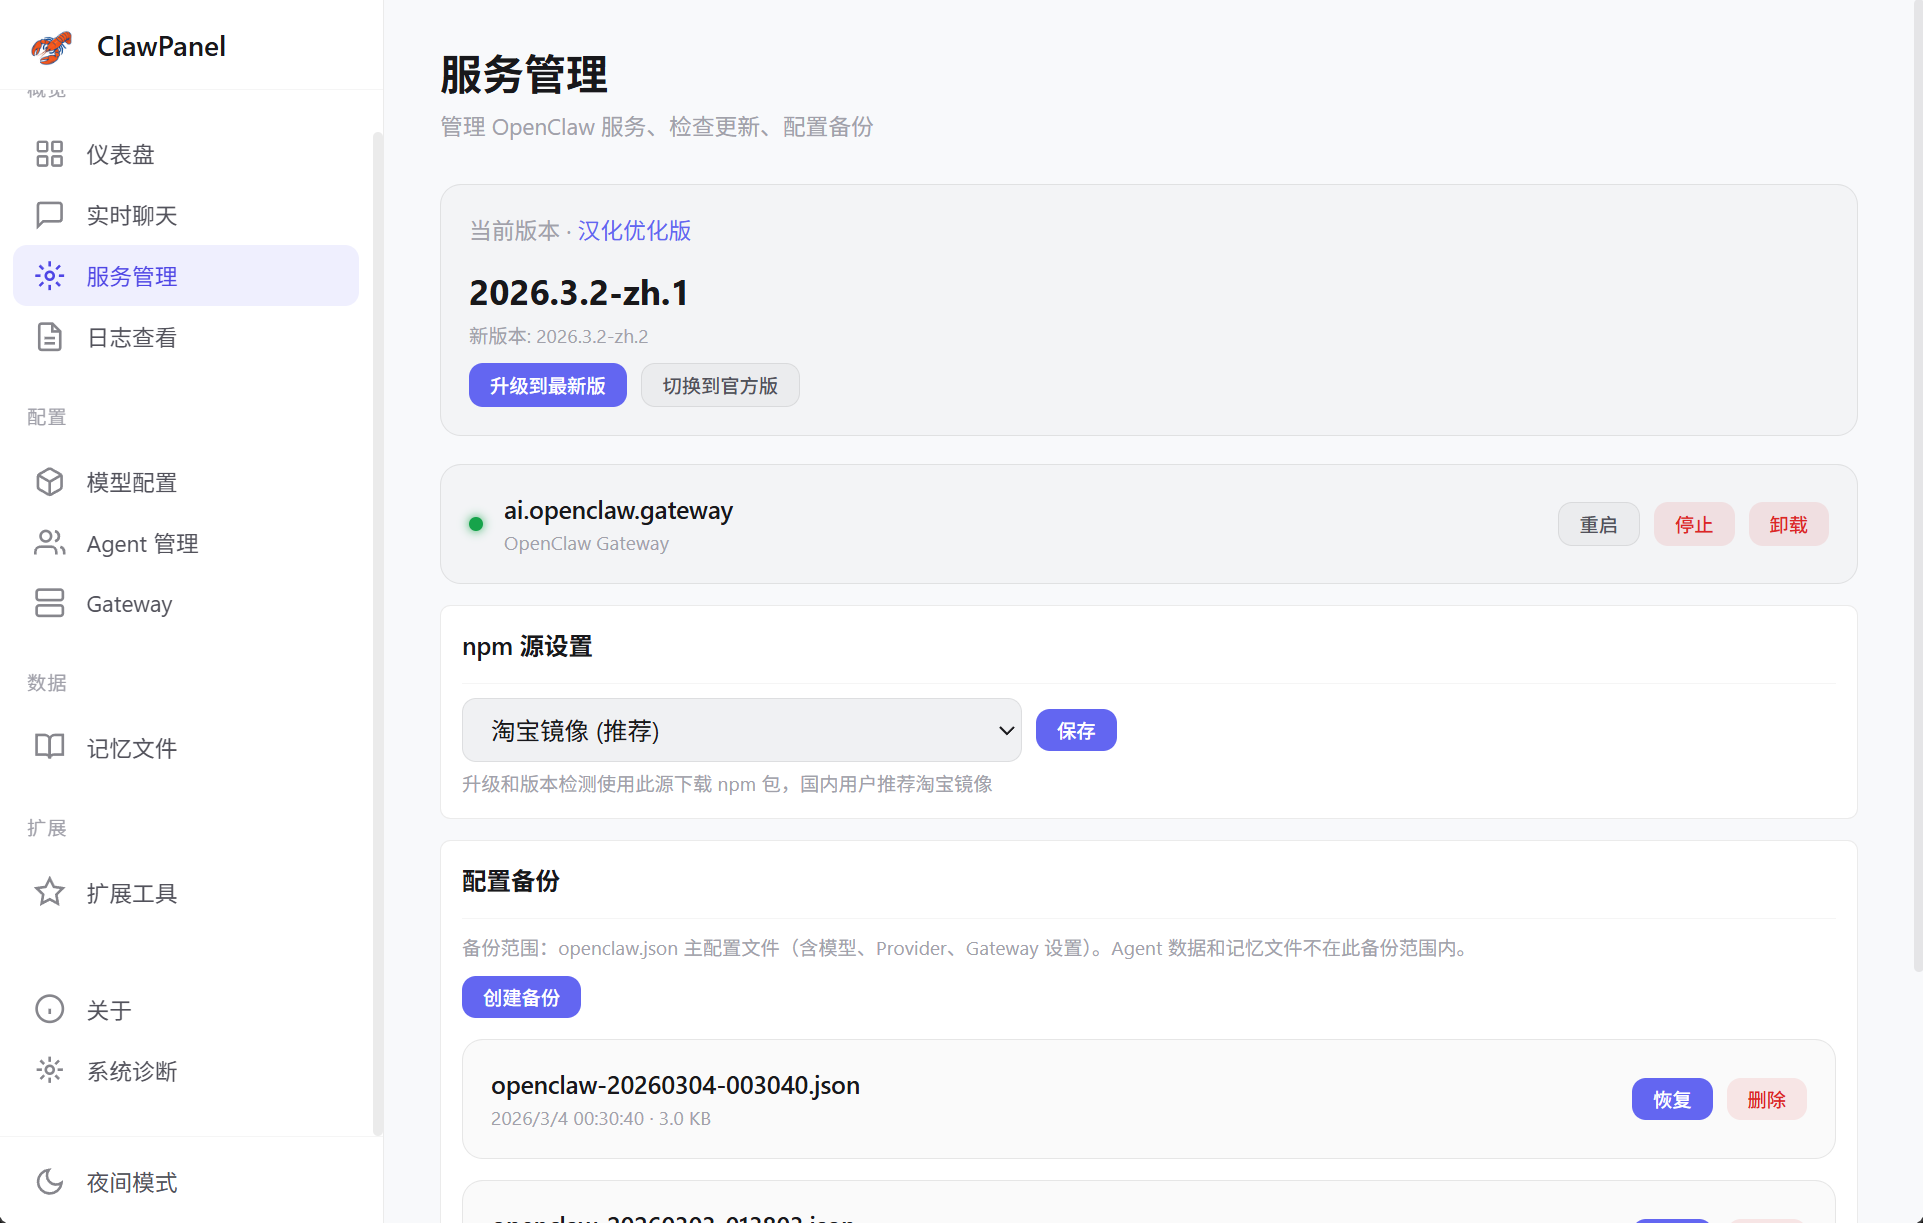
Task: Delete the openclaw-20260304 backup via 删除
Action: tap(1766, 1098)
